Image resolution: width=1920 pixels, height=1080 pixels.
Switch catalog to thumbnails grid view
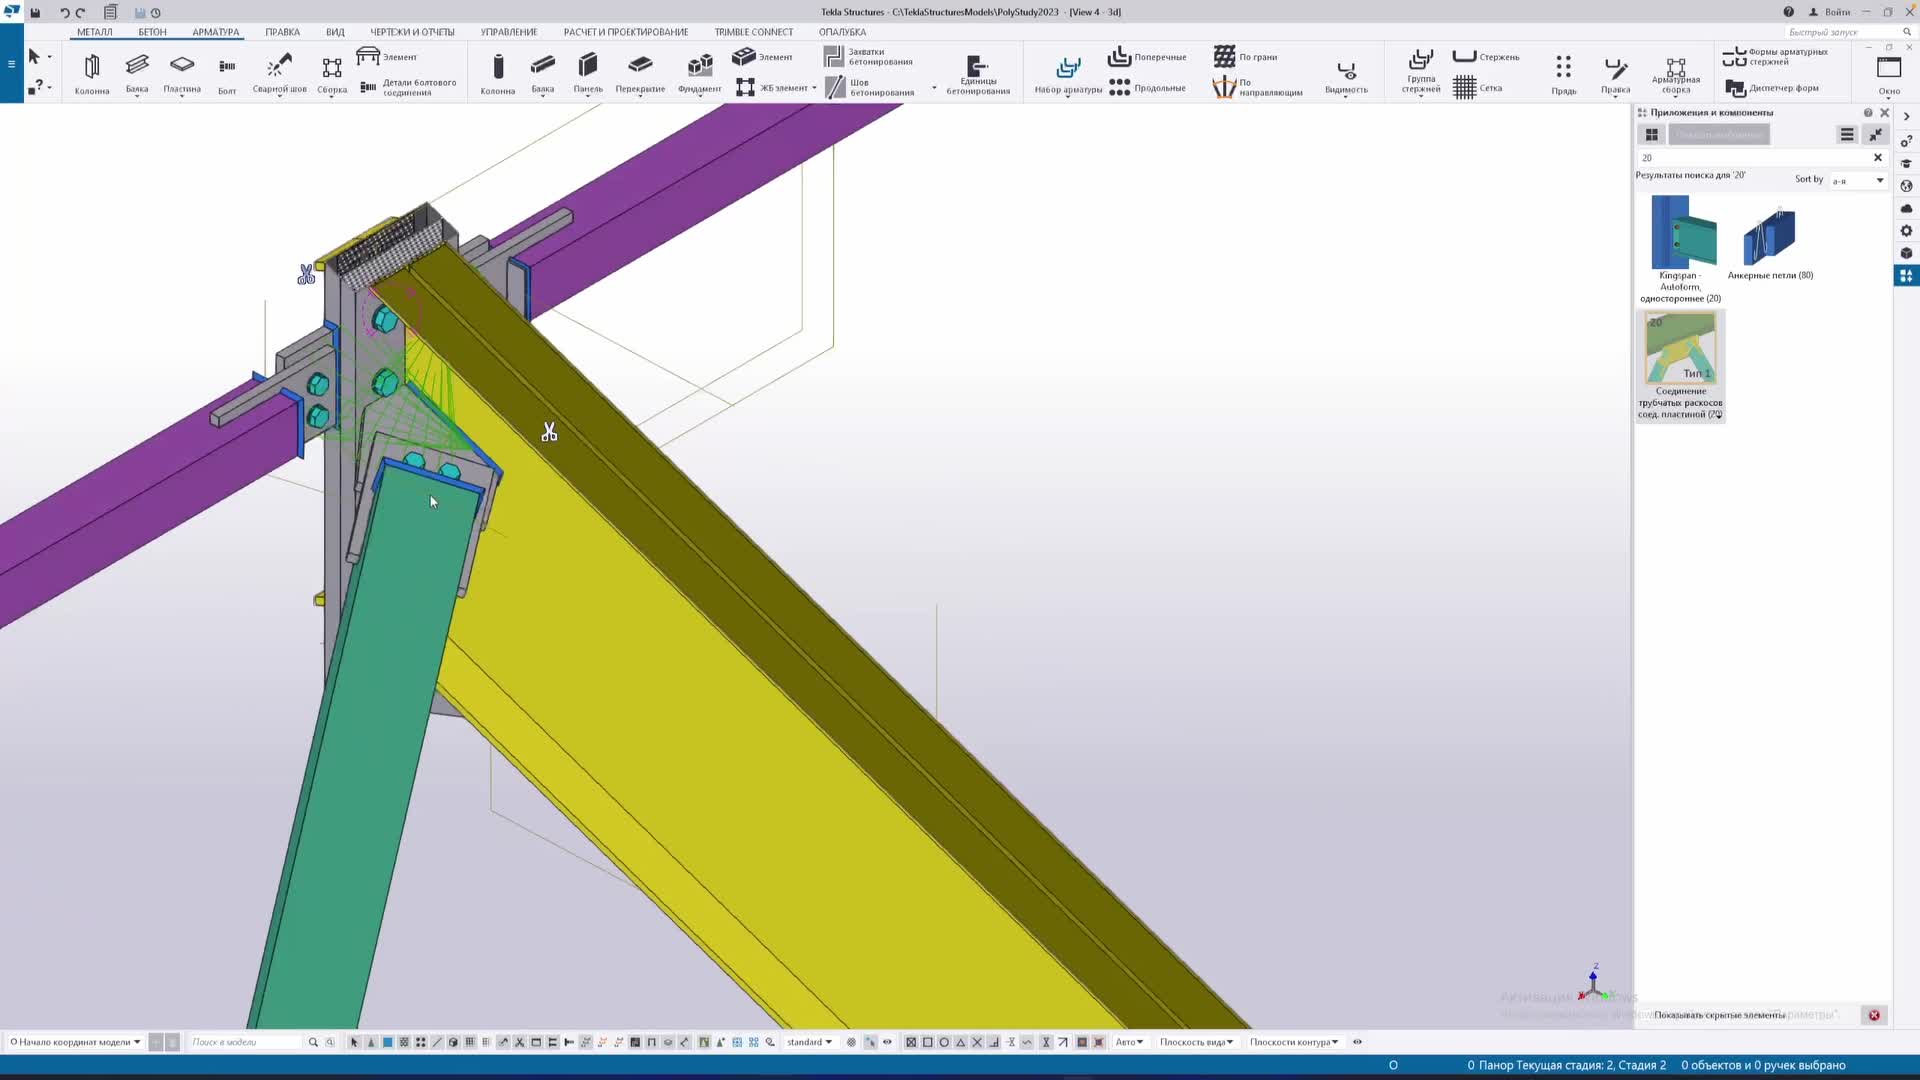[1651, 134]
